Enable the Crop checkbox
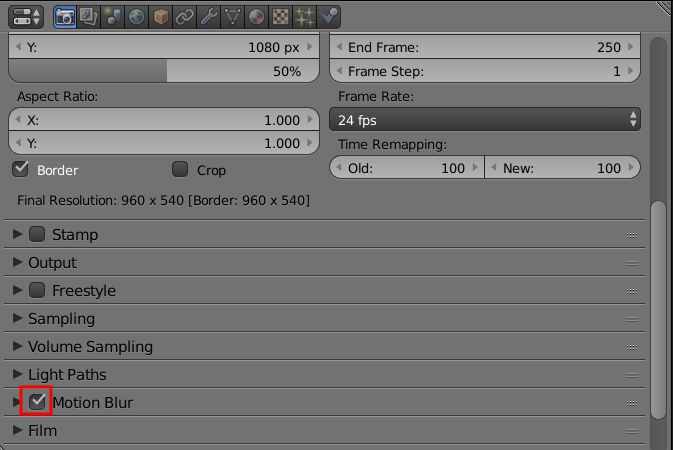This screenshot has height=450, width=673. [180, 169]
